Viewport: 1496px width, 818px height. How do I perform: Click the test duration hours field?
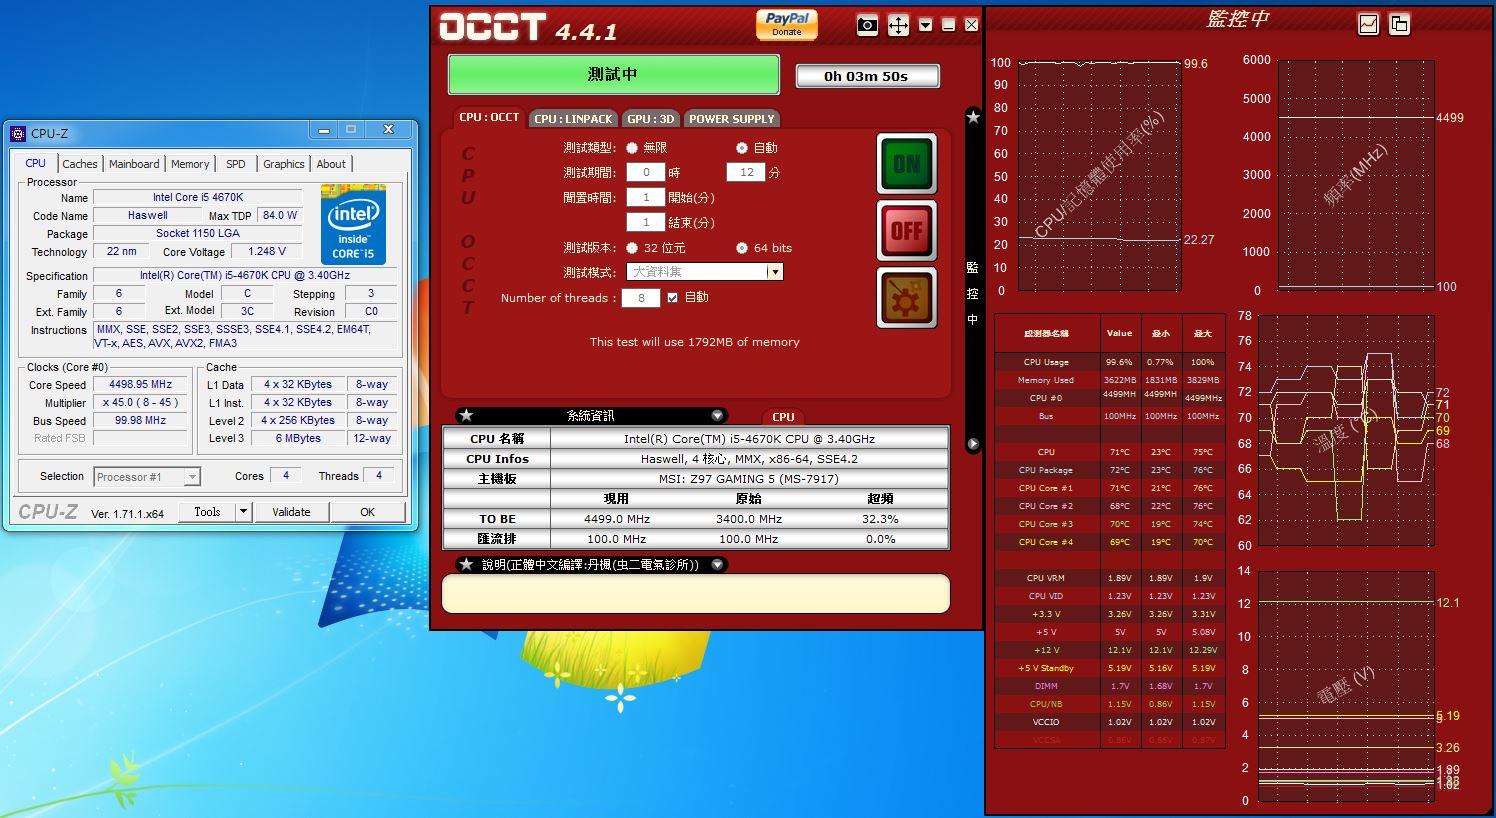coord(646,173)
